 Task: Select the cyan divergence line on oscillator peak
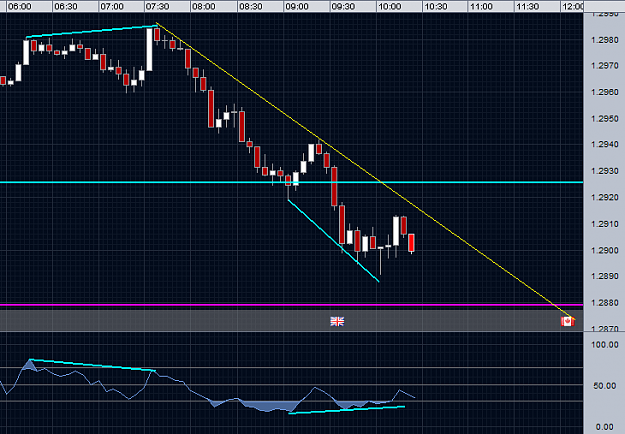[x=92, y=365]
